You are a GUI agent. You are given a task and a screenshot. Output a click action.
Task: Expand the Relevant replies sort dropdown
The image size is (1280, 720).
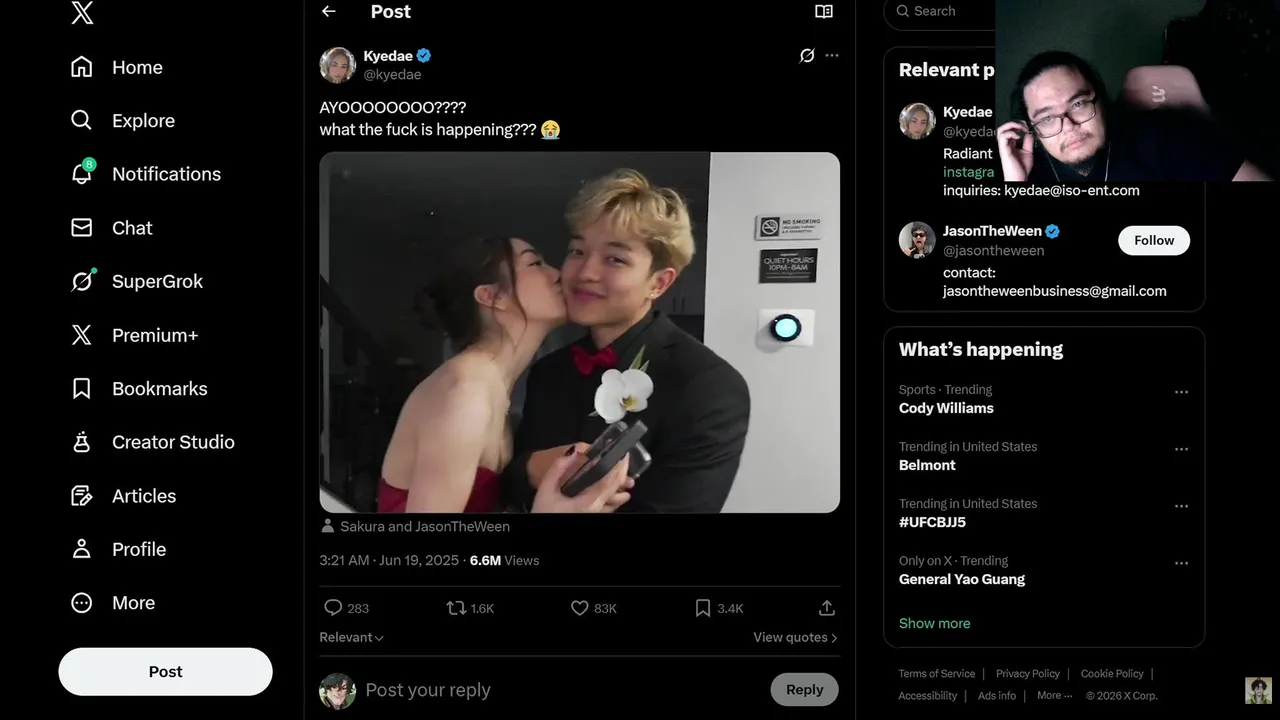point(351,637)
